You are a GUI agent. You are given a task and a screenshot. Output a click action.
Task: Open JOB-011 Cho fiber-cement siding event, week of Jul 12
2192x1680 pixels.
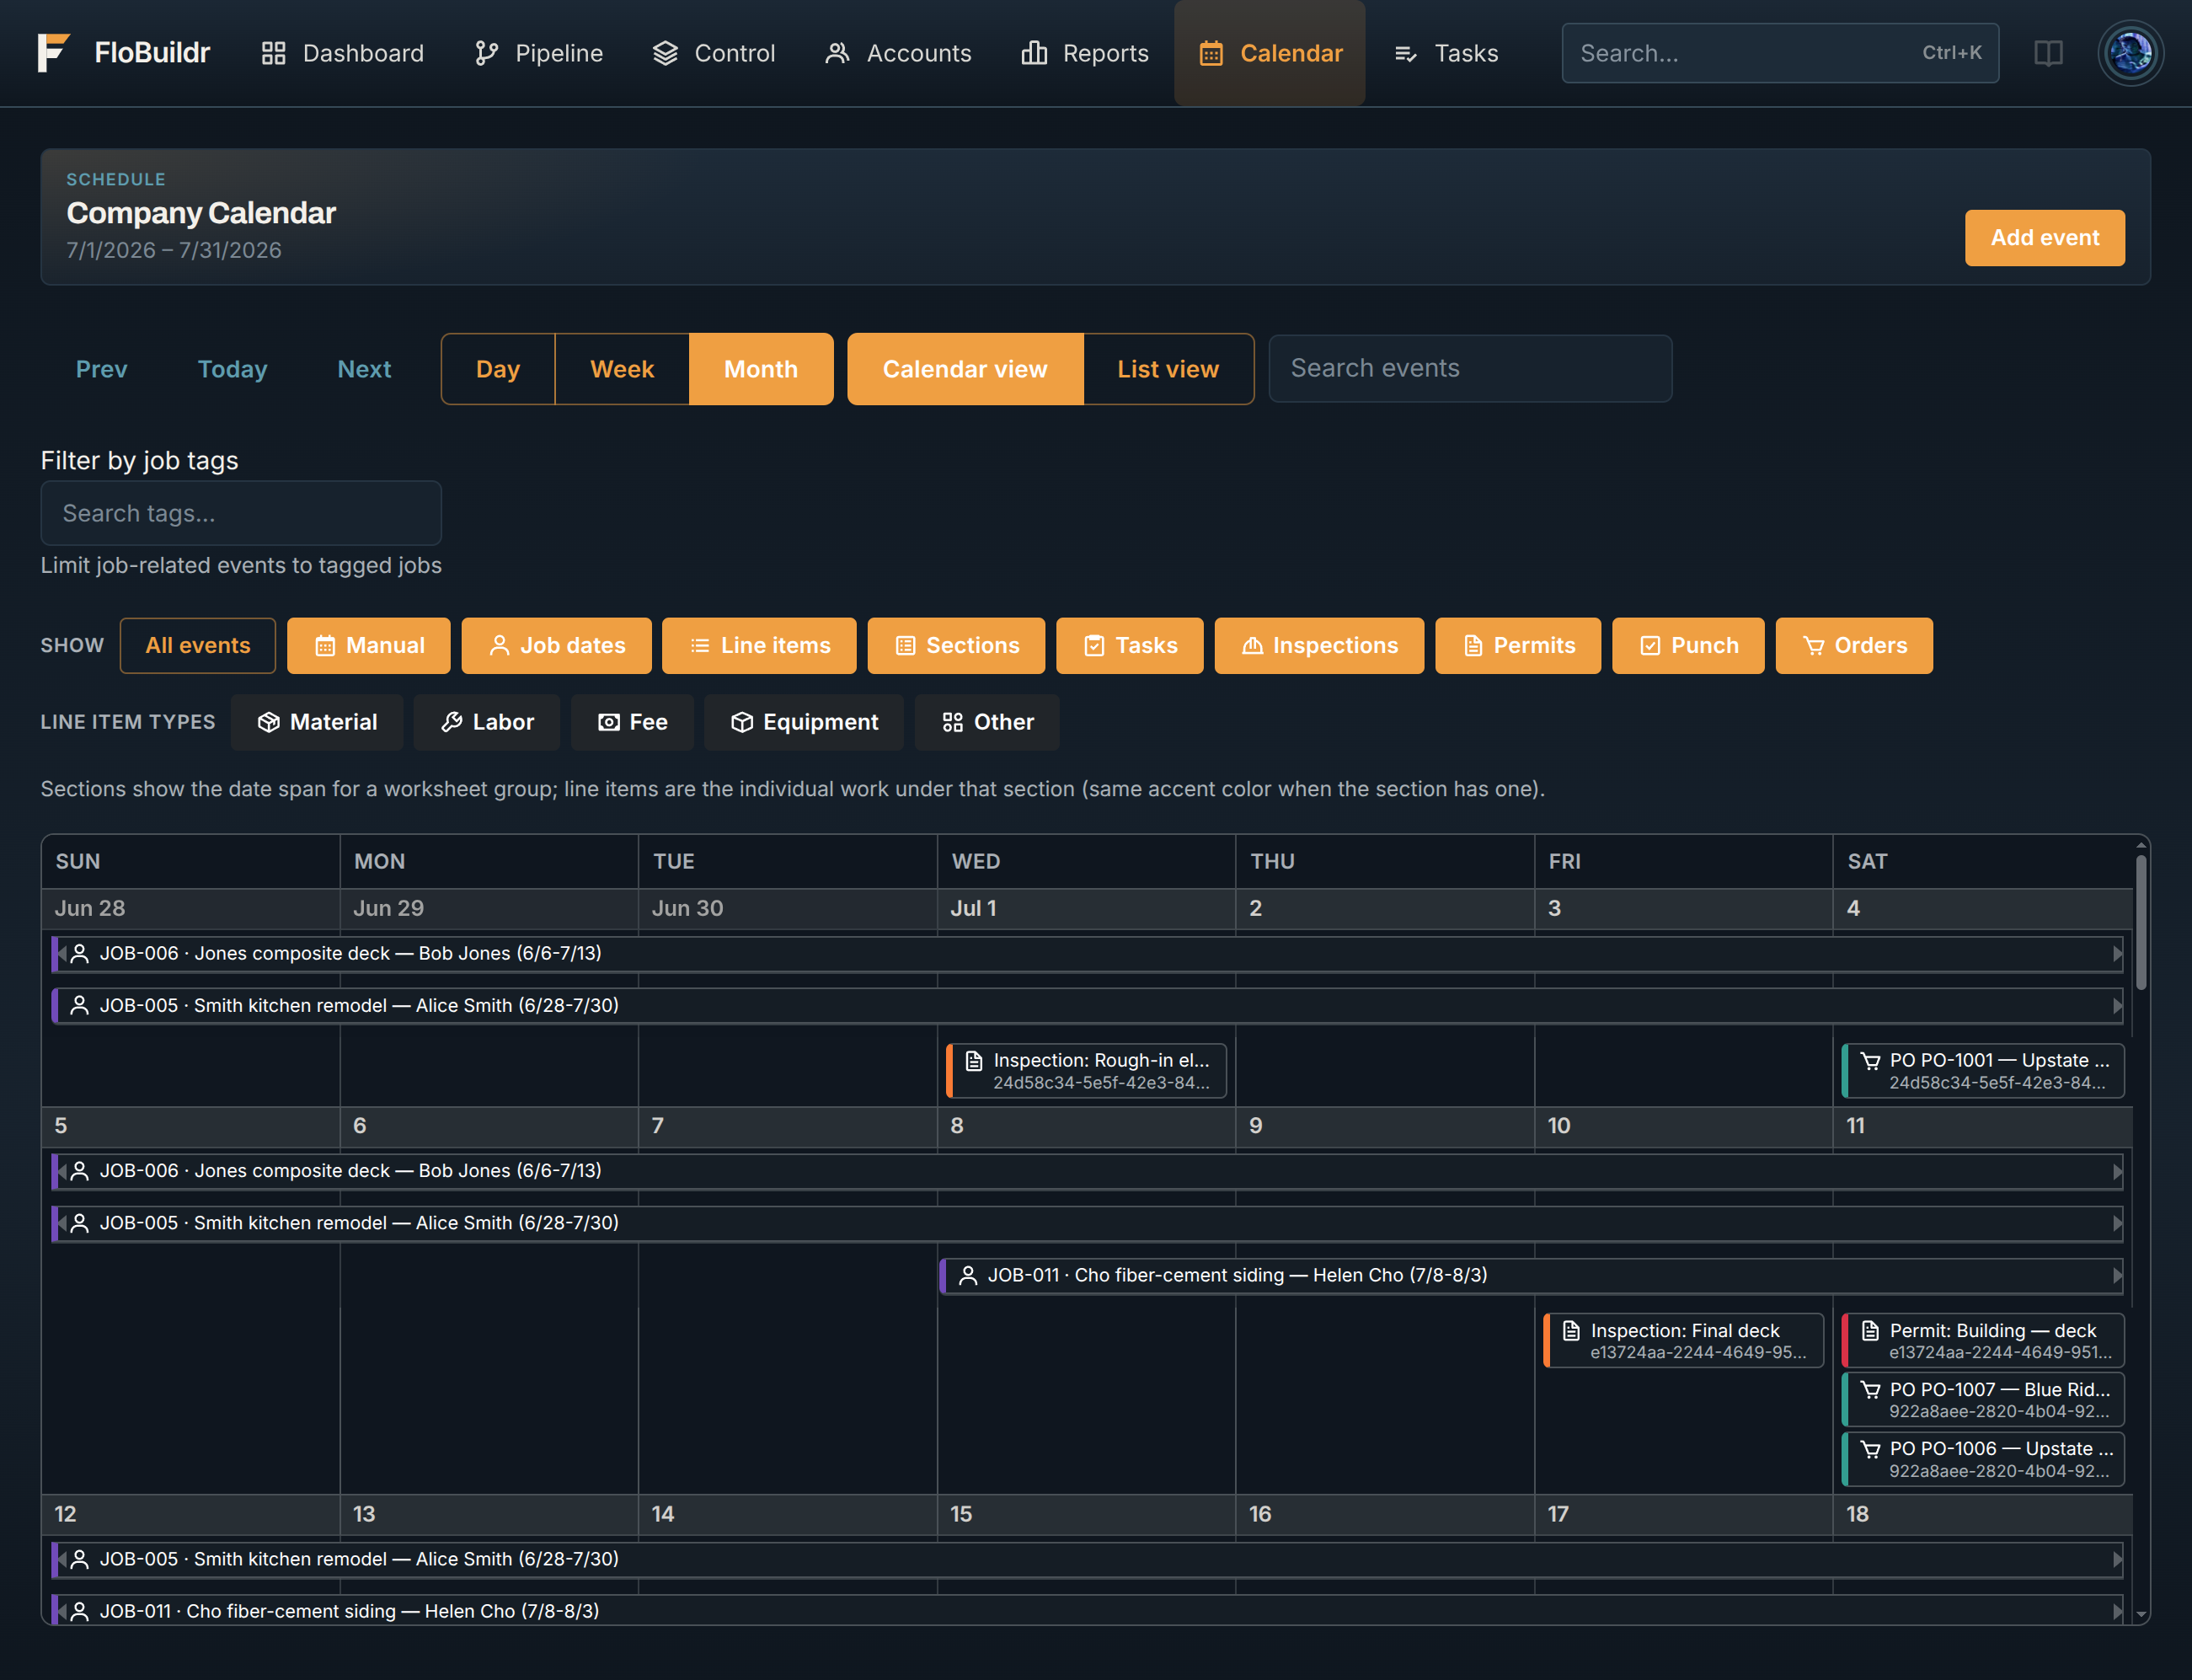point(1087,1610)
